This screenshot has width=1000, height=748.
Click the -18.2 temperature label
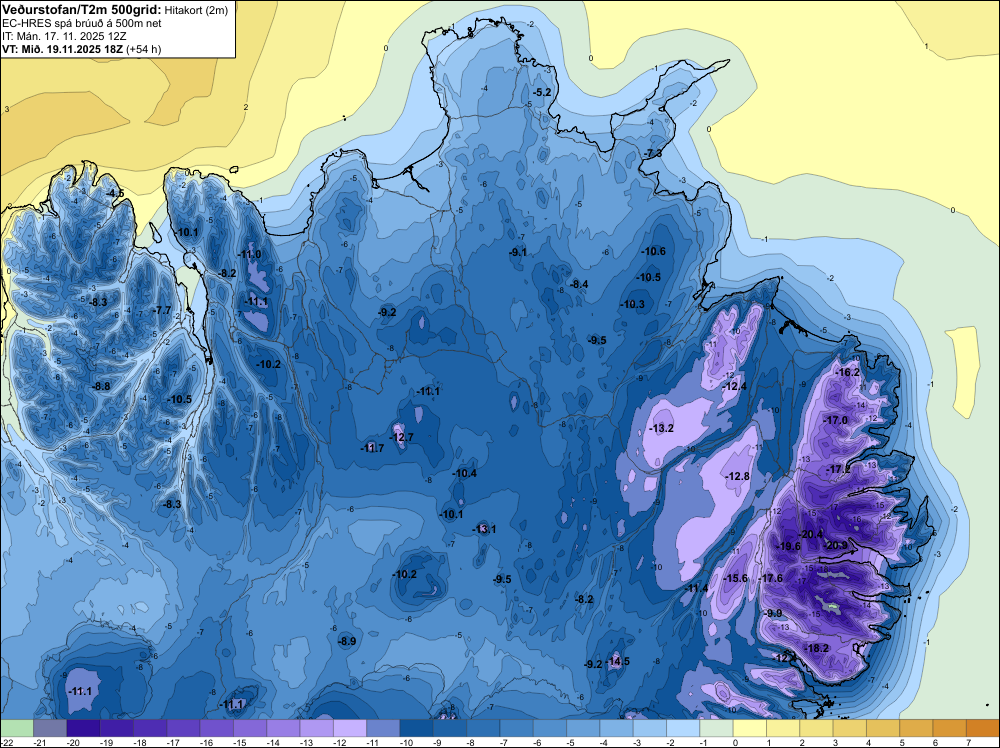point(817,648)
